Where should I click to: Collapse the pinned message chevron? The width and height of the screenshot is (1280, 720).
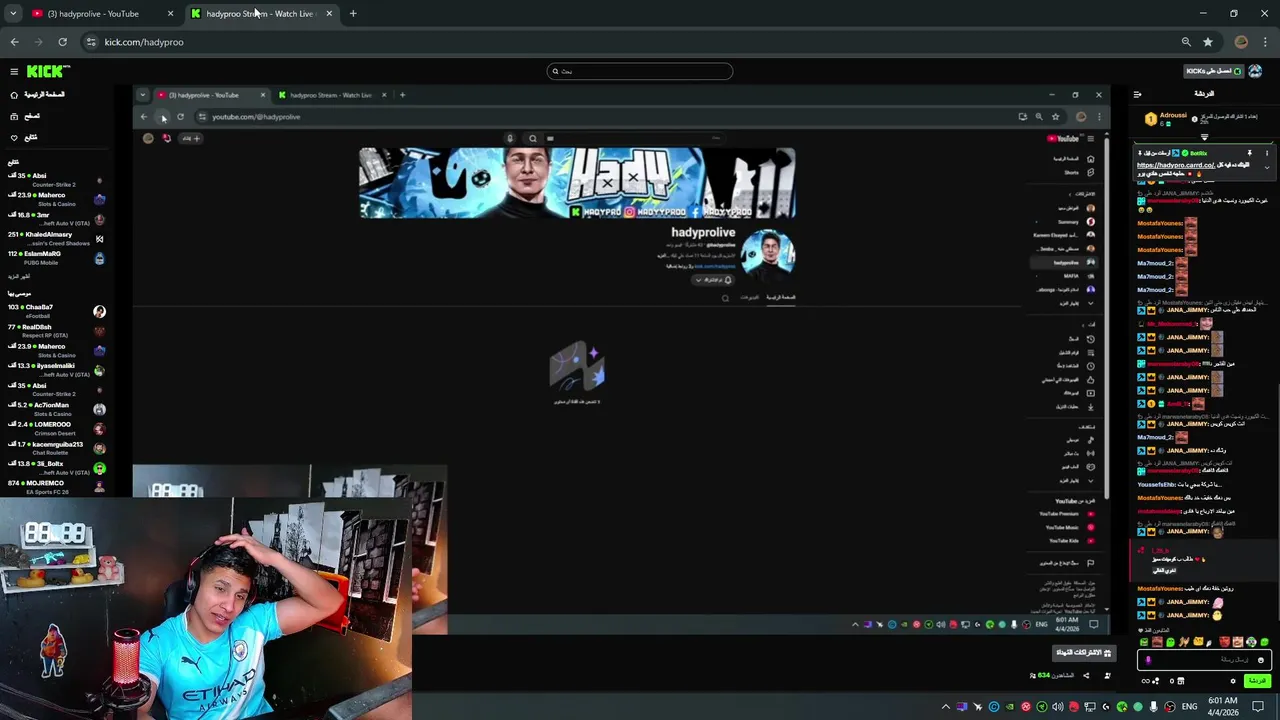tap(1266, 168)
